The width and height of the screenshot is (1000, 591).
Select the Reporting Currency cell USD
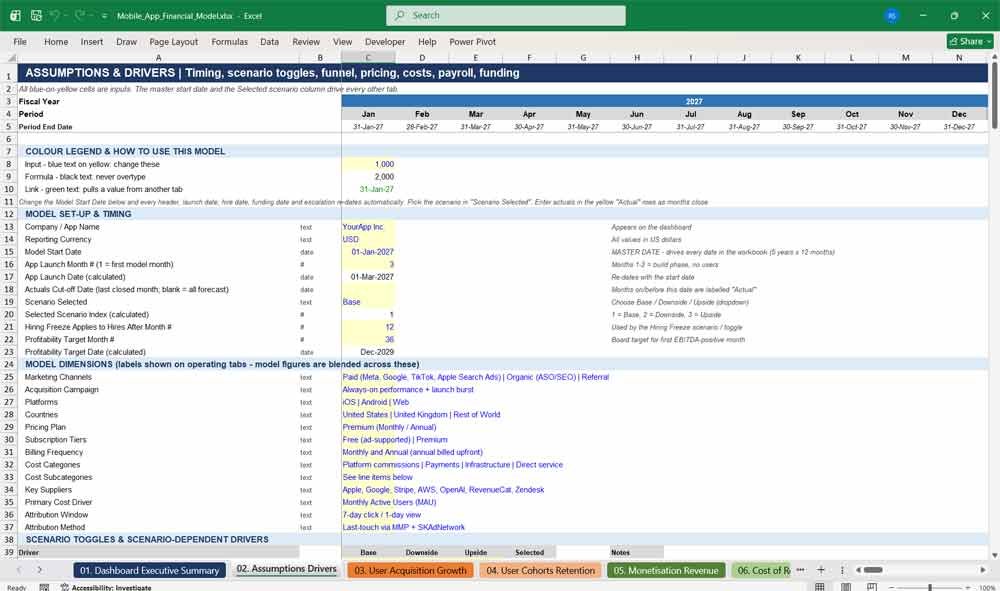[x=368, y=240]
